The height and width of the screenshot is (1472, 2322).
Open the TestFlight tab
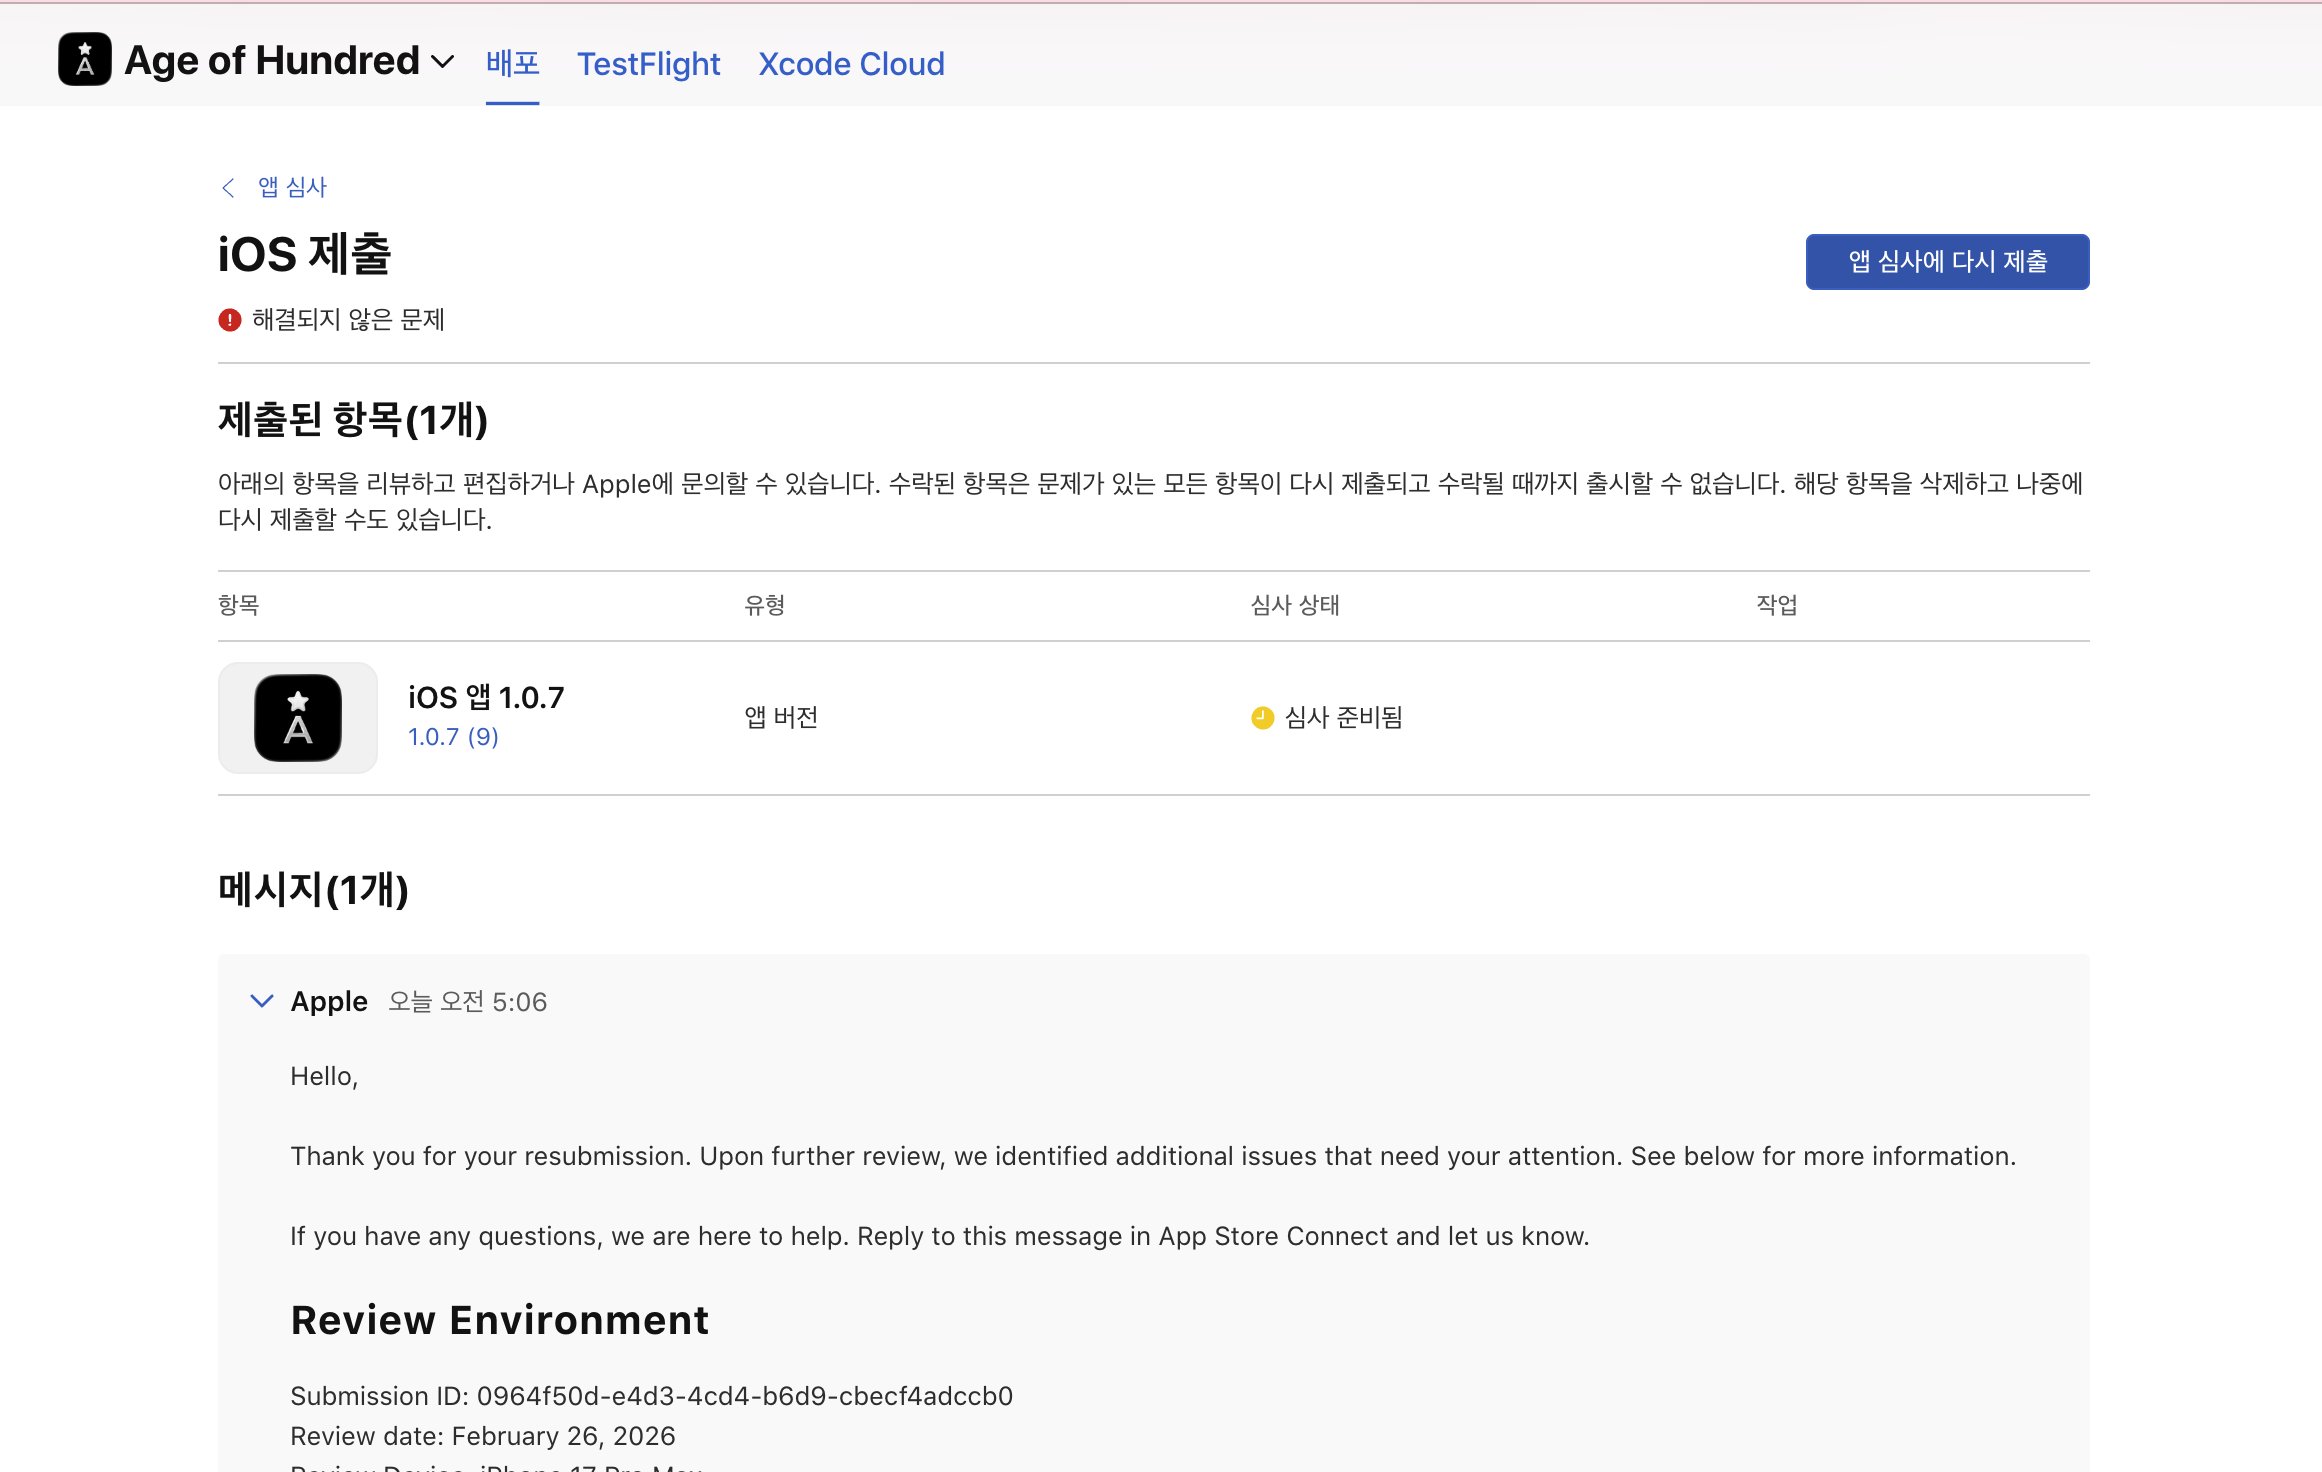click(x=648, y=64)
